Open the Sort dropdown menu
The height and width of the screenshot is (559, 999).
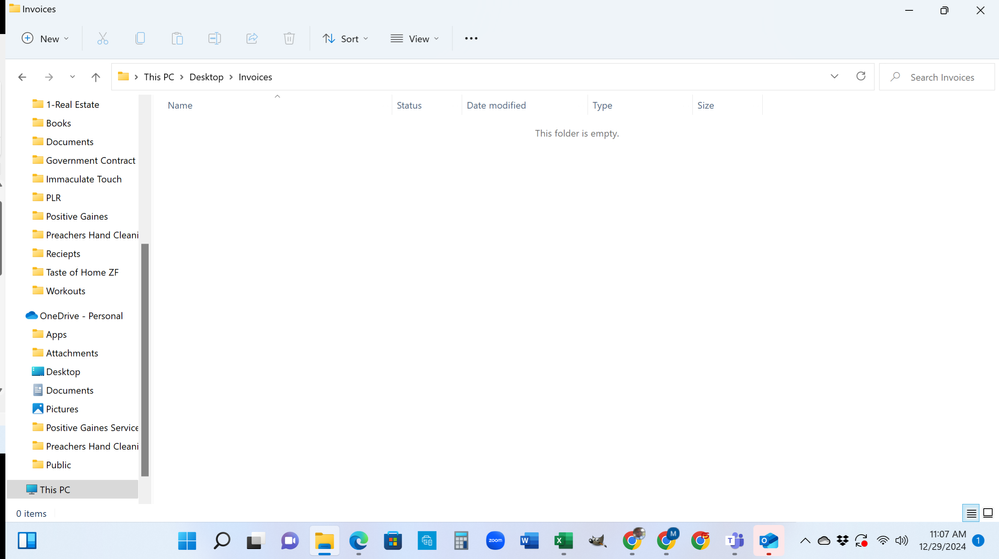pyautogui.click(x=345, y=39)
